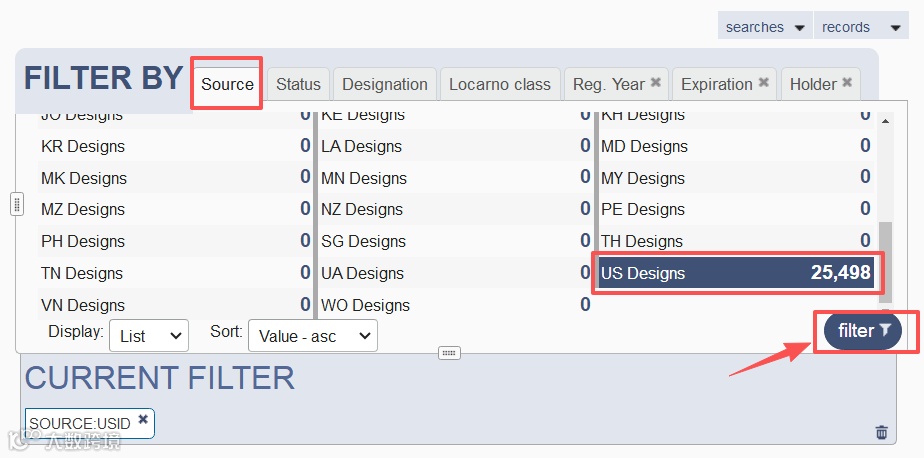This screenshot has width=924, height=458.
Task: Remove the Reg. Year tab with its X icon
Action: (x=655, y=83)
